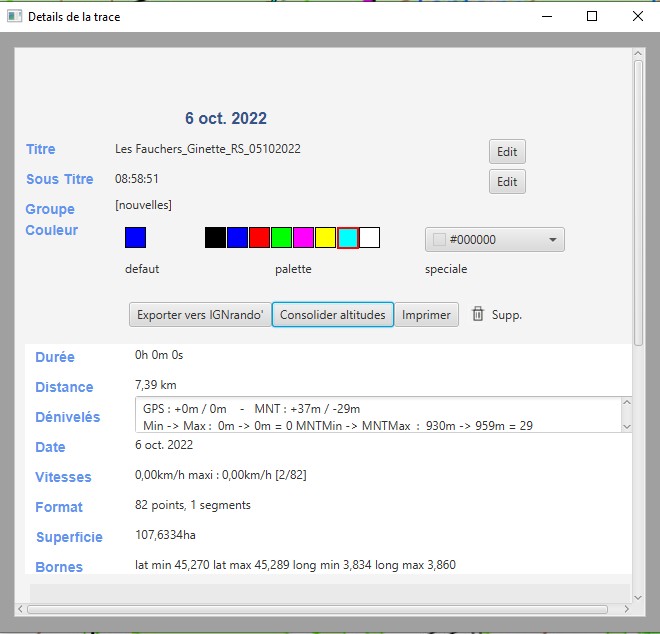Open the special color #000000 dropdown
Image resolution: width=660 pixels, height=634 pixels.
click(495, 240)
